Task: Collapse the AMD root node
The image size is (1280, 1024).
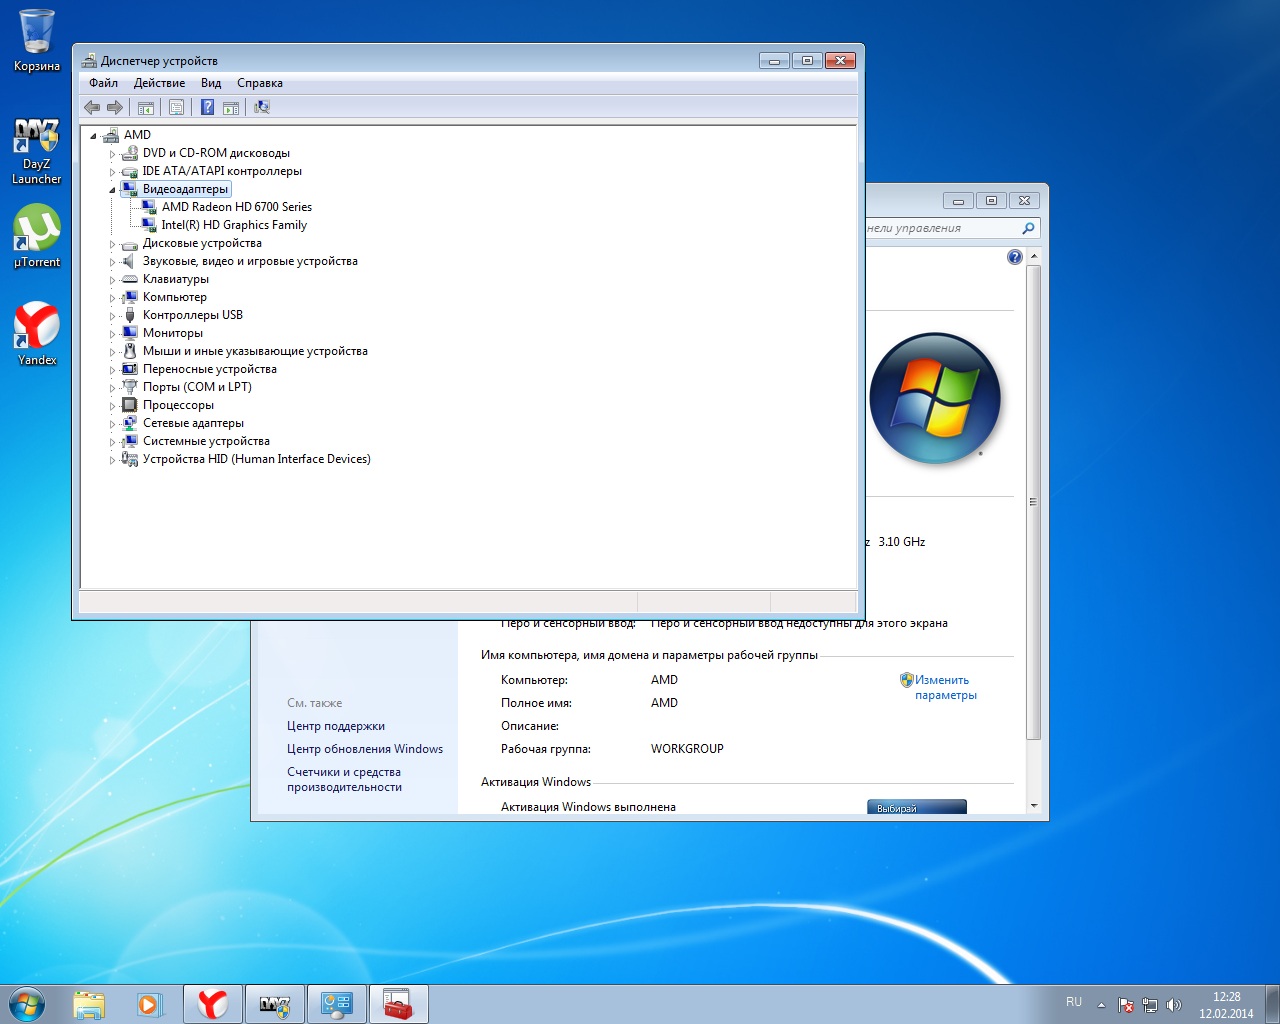Action: 93,136
